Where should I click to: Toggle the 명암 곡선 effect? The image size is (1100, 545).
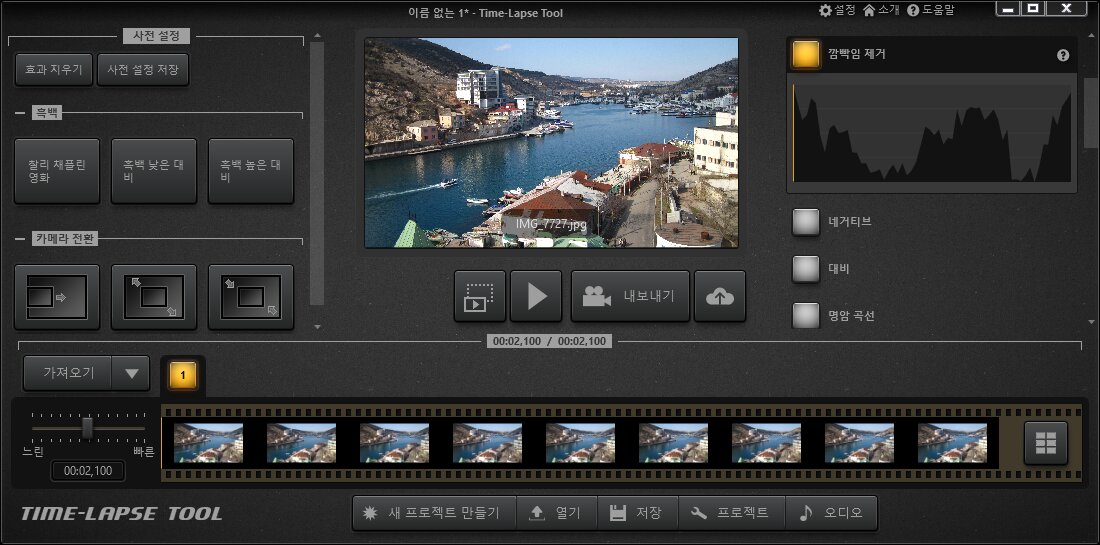click(806, 316)
